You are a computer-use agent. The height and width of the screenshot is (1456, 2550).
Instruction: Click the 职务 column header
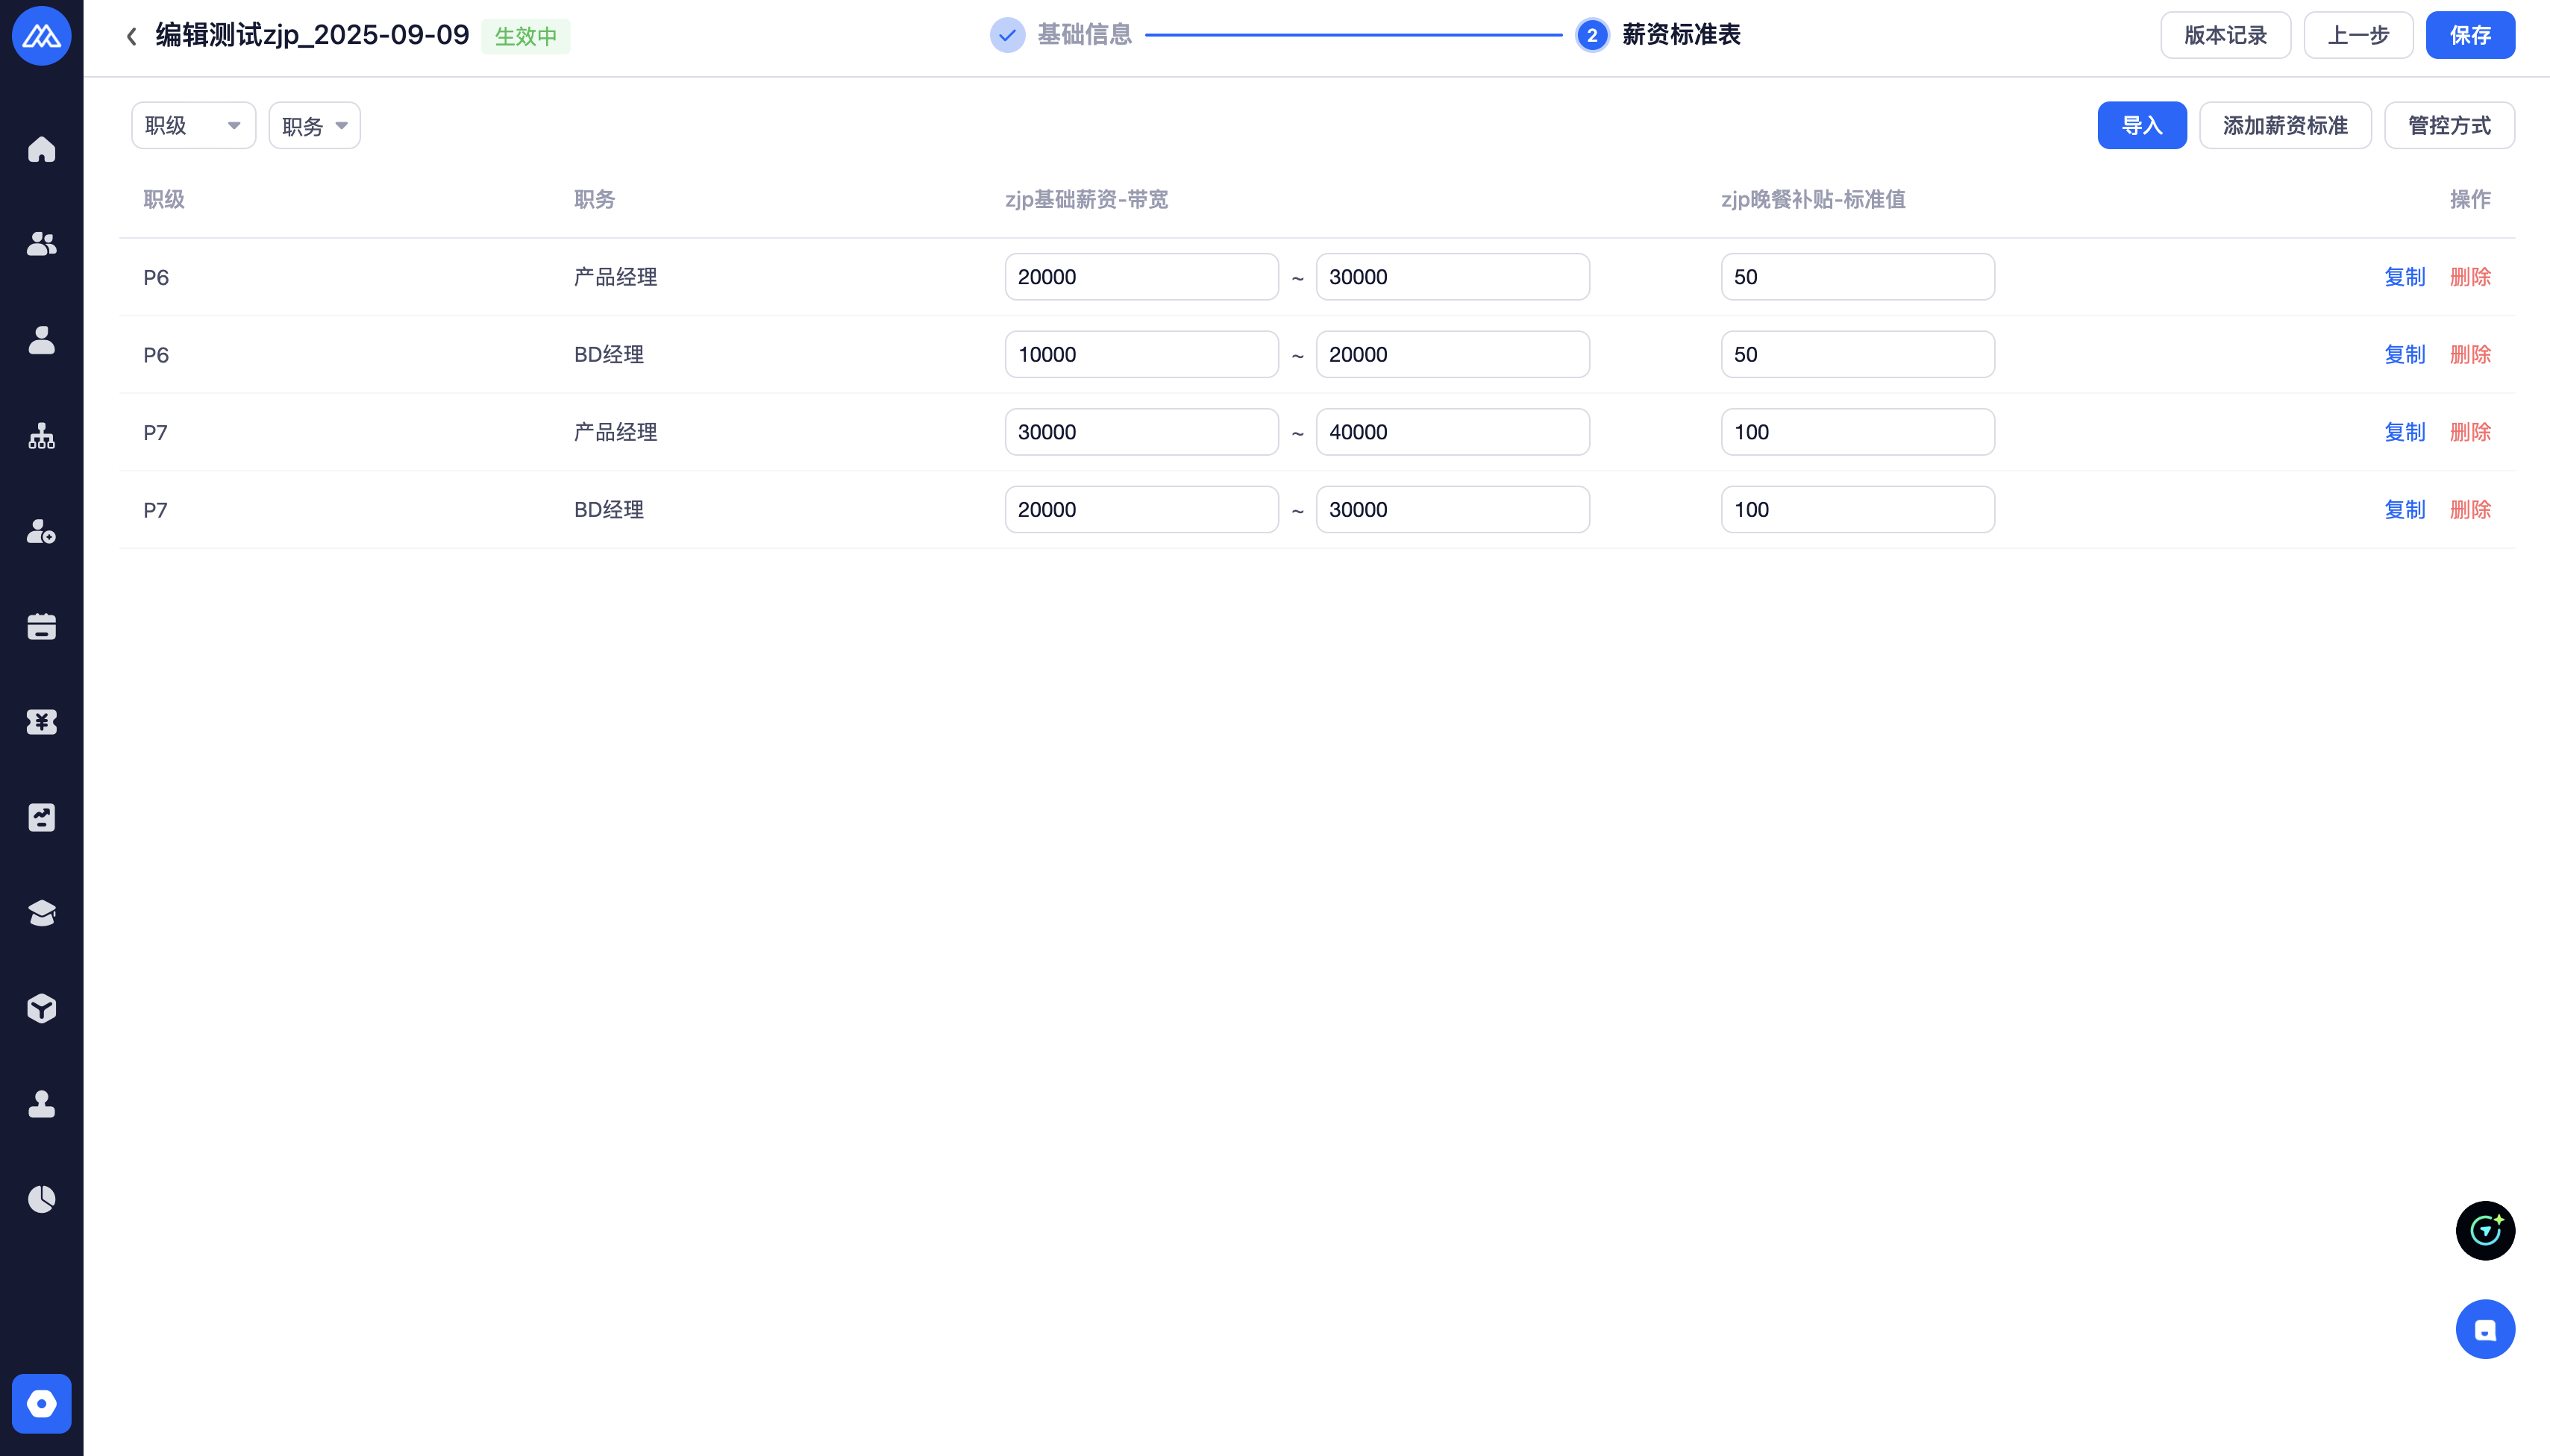pos(594,200)
